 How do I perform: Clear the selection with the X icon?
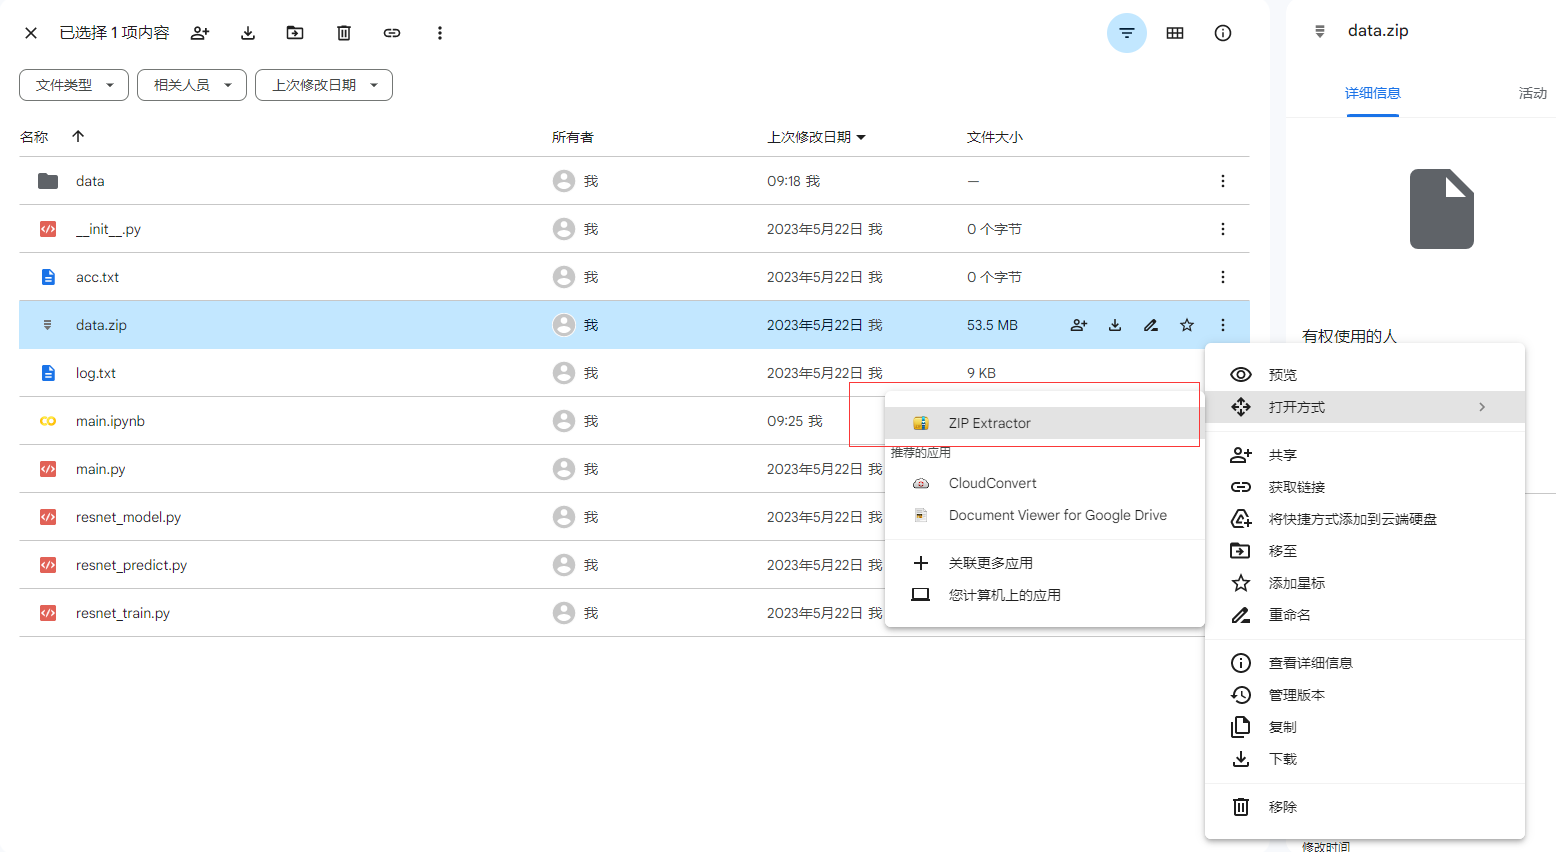pyautogui.click(x=31, y=33)
